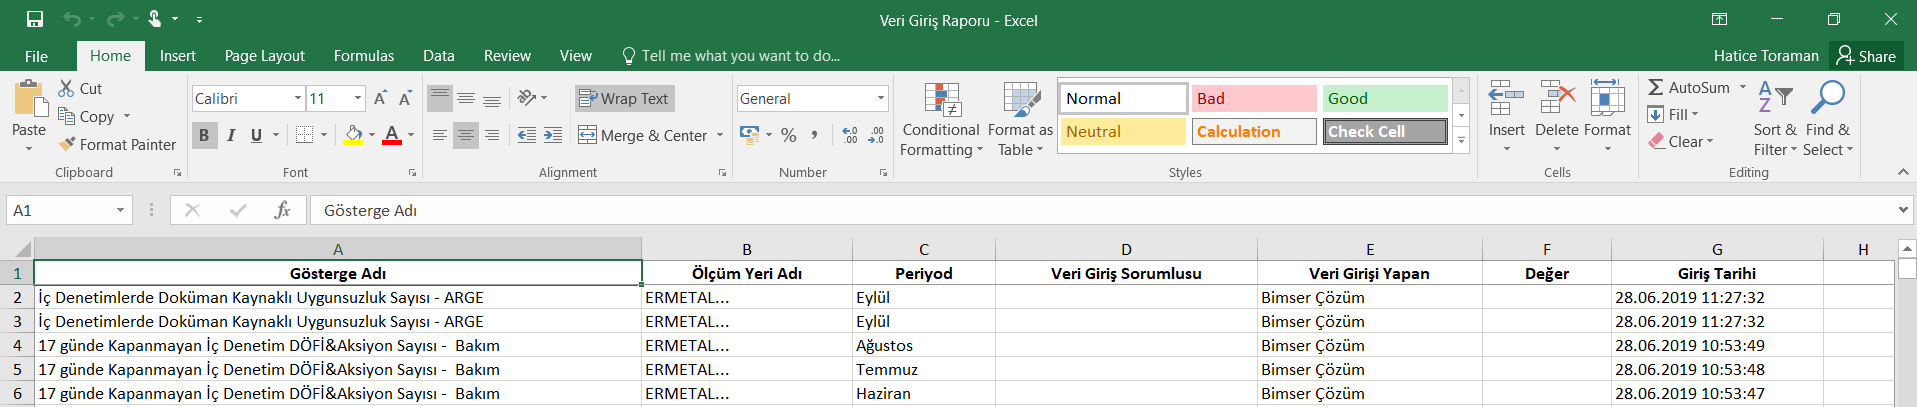Viewport: 1917px width, 407px height.
Task: Click the Find & Select magnifier icon
Action: tap(1828, 99)
